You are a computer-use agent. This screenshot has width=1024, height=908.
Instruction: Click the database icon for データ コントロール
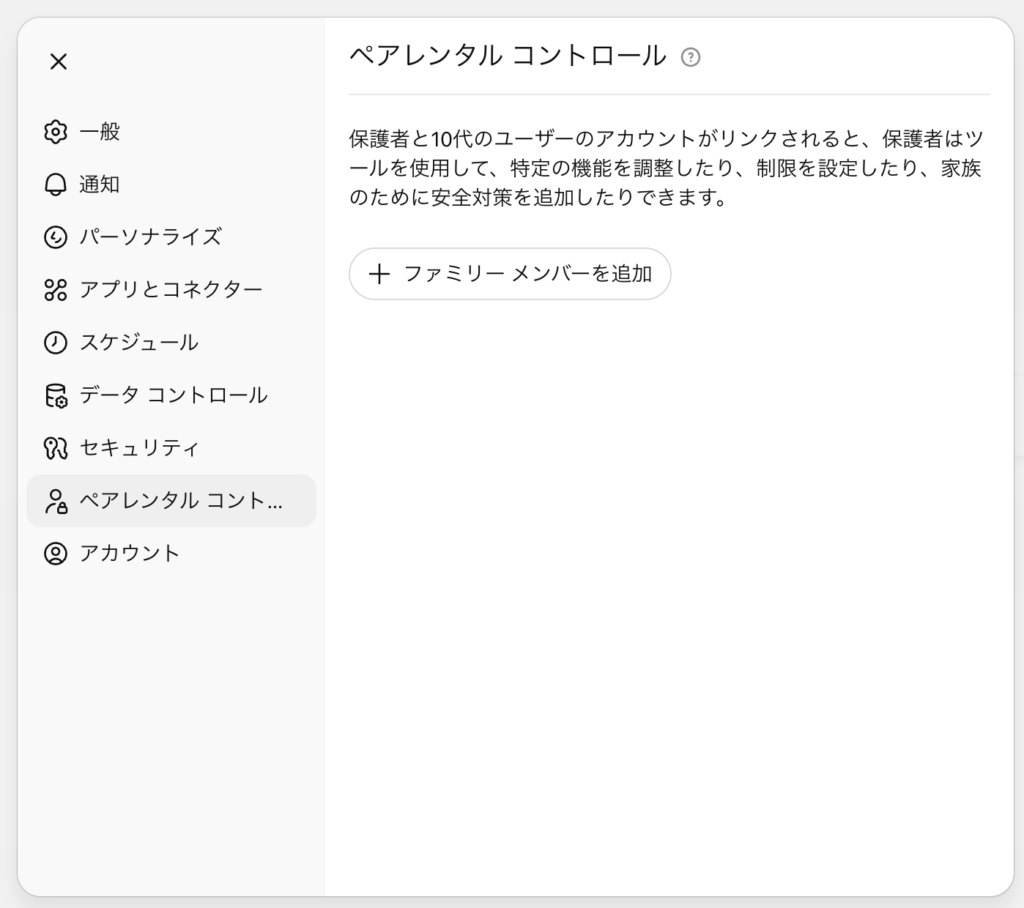pyautogui.click(x=55, y=396)
